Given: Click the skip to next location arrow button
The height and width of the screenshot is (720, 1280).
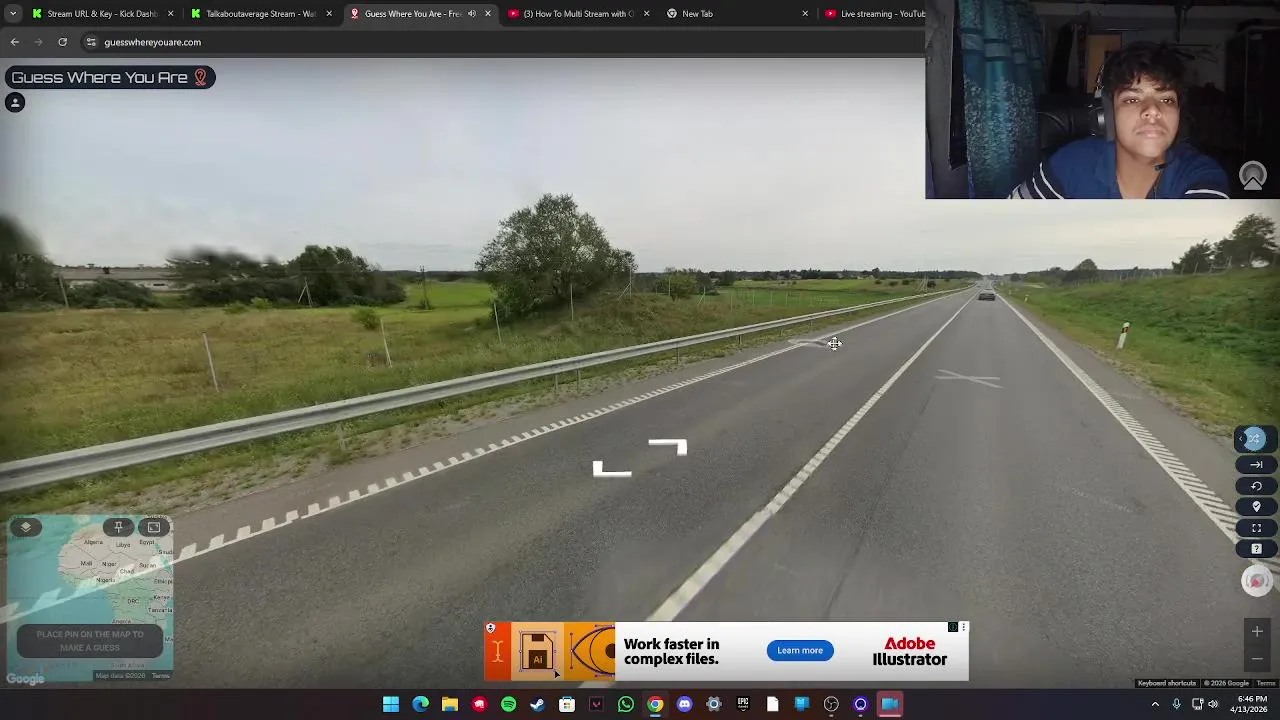Looking at the screenshot, I should [x=1256, y=464].
